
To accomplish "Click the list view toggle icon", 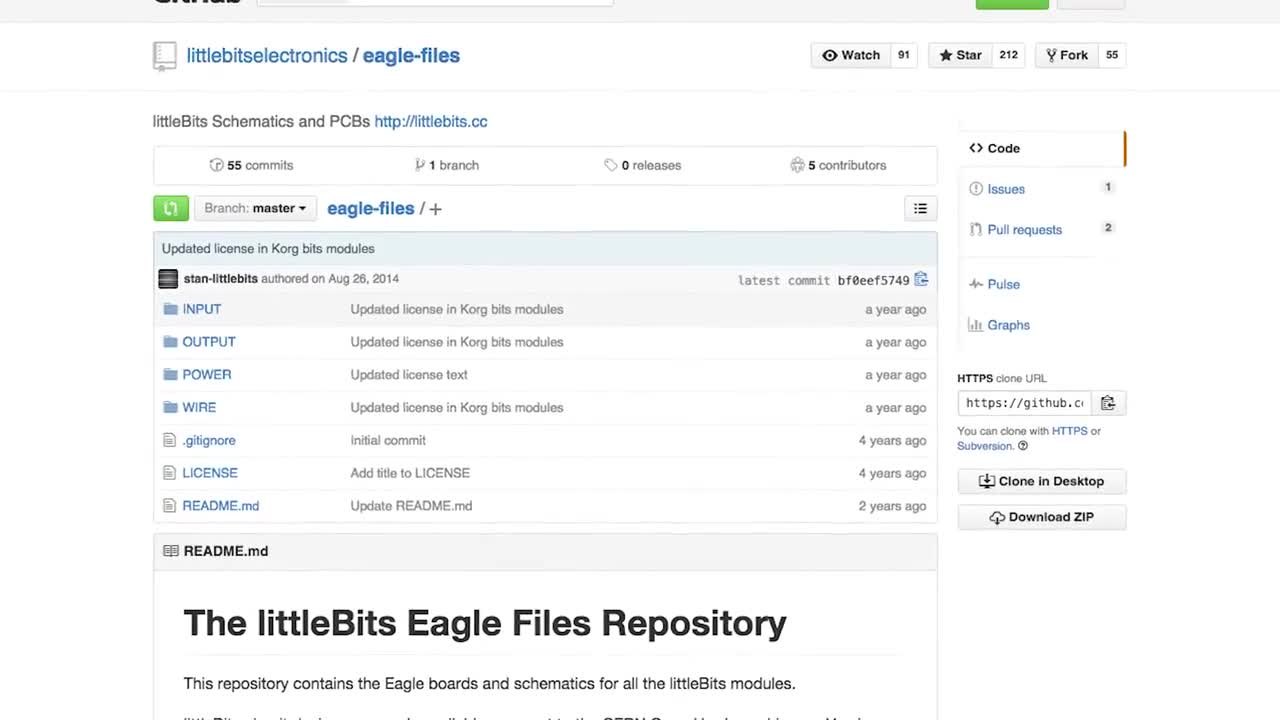I will click(920, 208).
